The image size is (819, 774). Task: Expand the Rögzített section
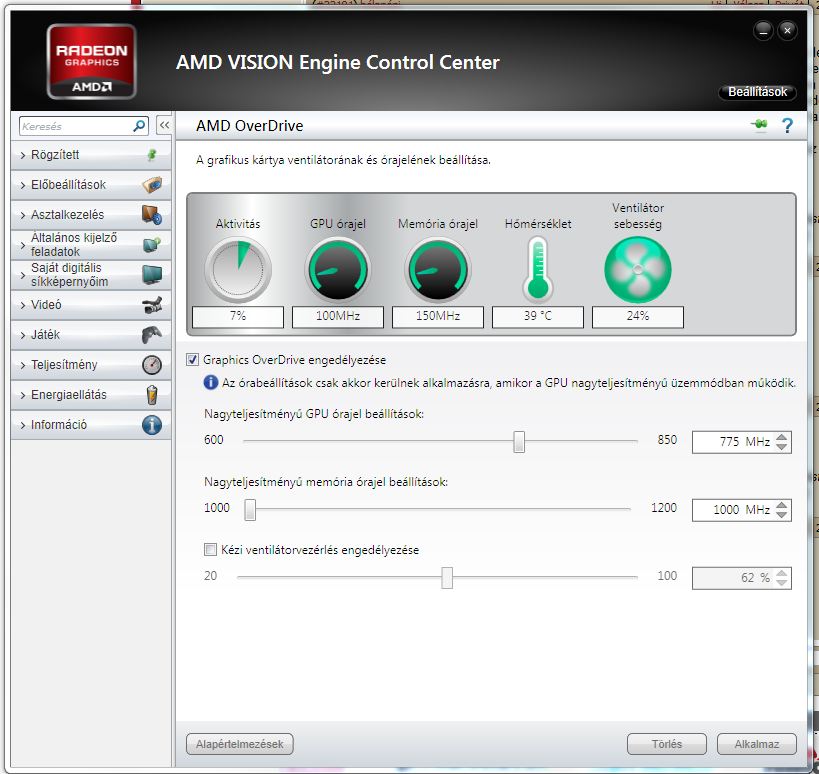(91, 155)
